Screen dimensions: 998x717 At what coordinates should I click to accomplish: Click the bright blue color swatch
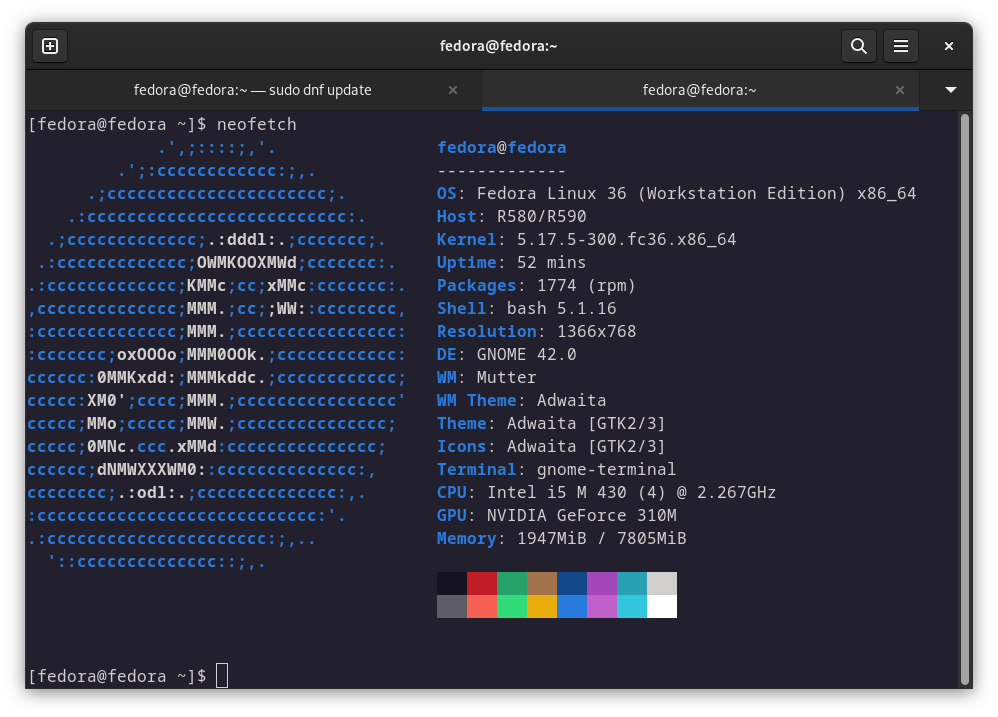pyautogui.click(x=572, y=606)
